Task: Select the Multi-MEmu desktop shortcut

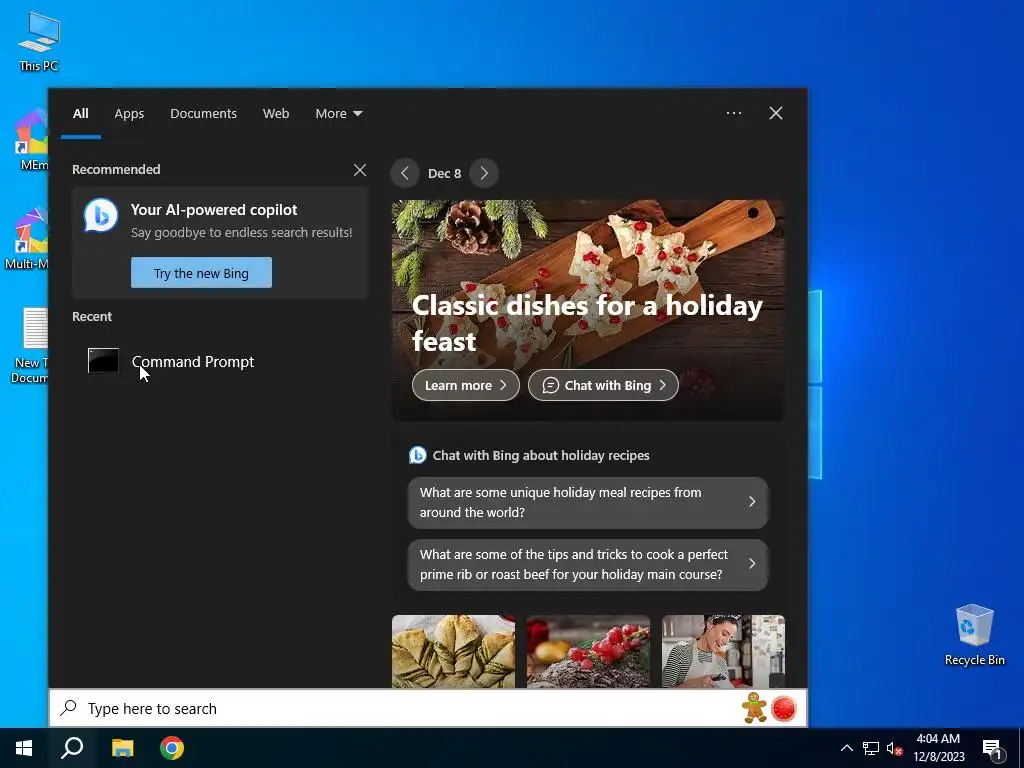Action: tap(27, 238)
